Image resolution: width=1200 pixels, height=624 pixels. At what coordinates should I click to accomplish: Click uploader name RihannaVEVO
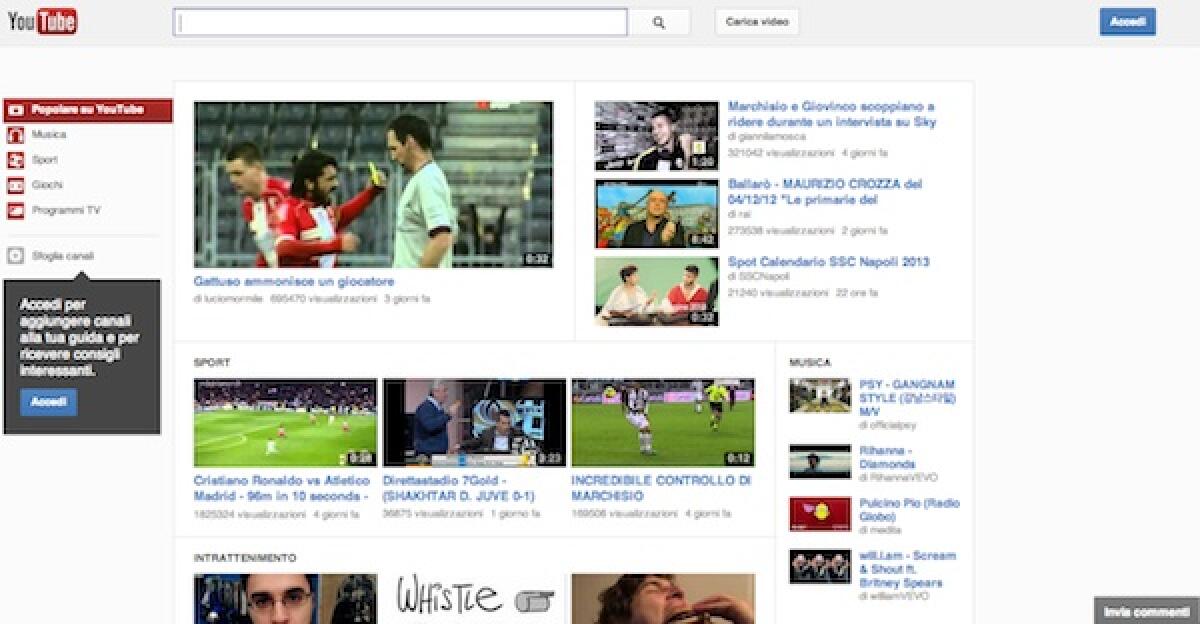(905, 478)
